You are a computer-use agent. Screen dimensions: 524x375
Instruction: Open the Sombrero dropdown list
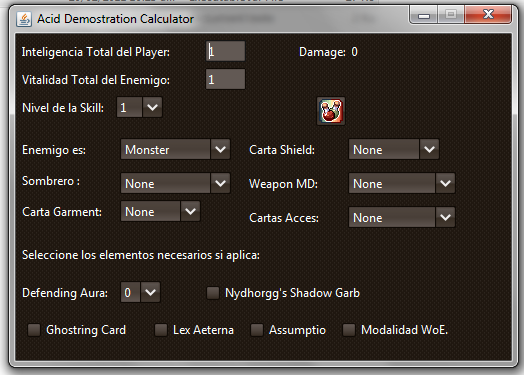pyautogui.click(x=175, y=183)
